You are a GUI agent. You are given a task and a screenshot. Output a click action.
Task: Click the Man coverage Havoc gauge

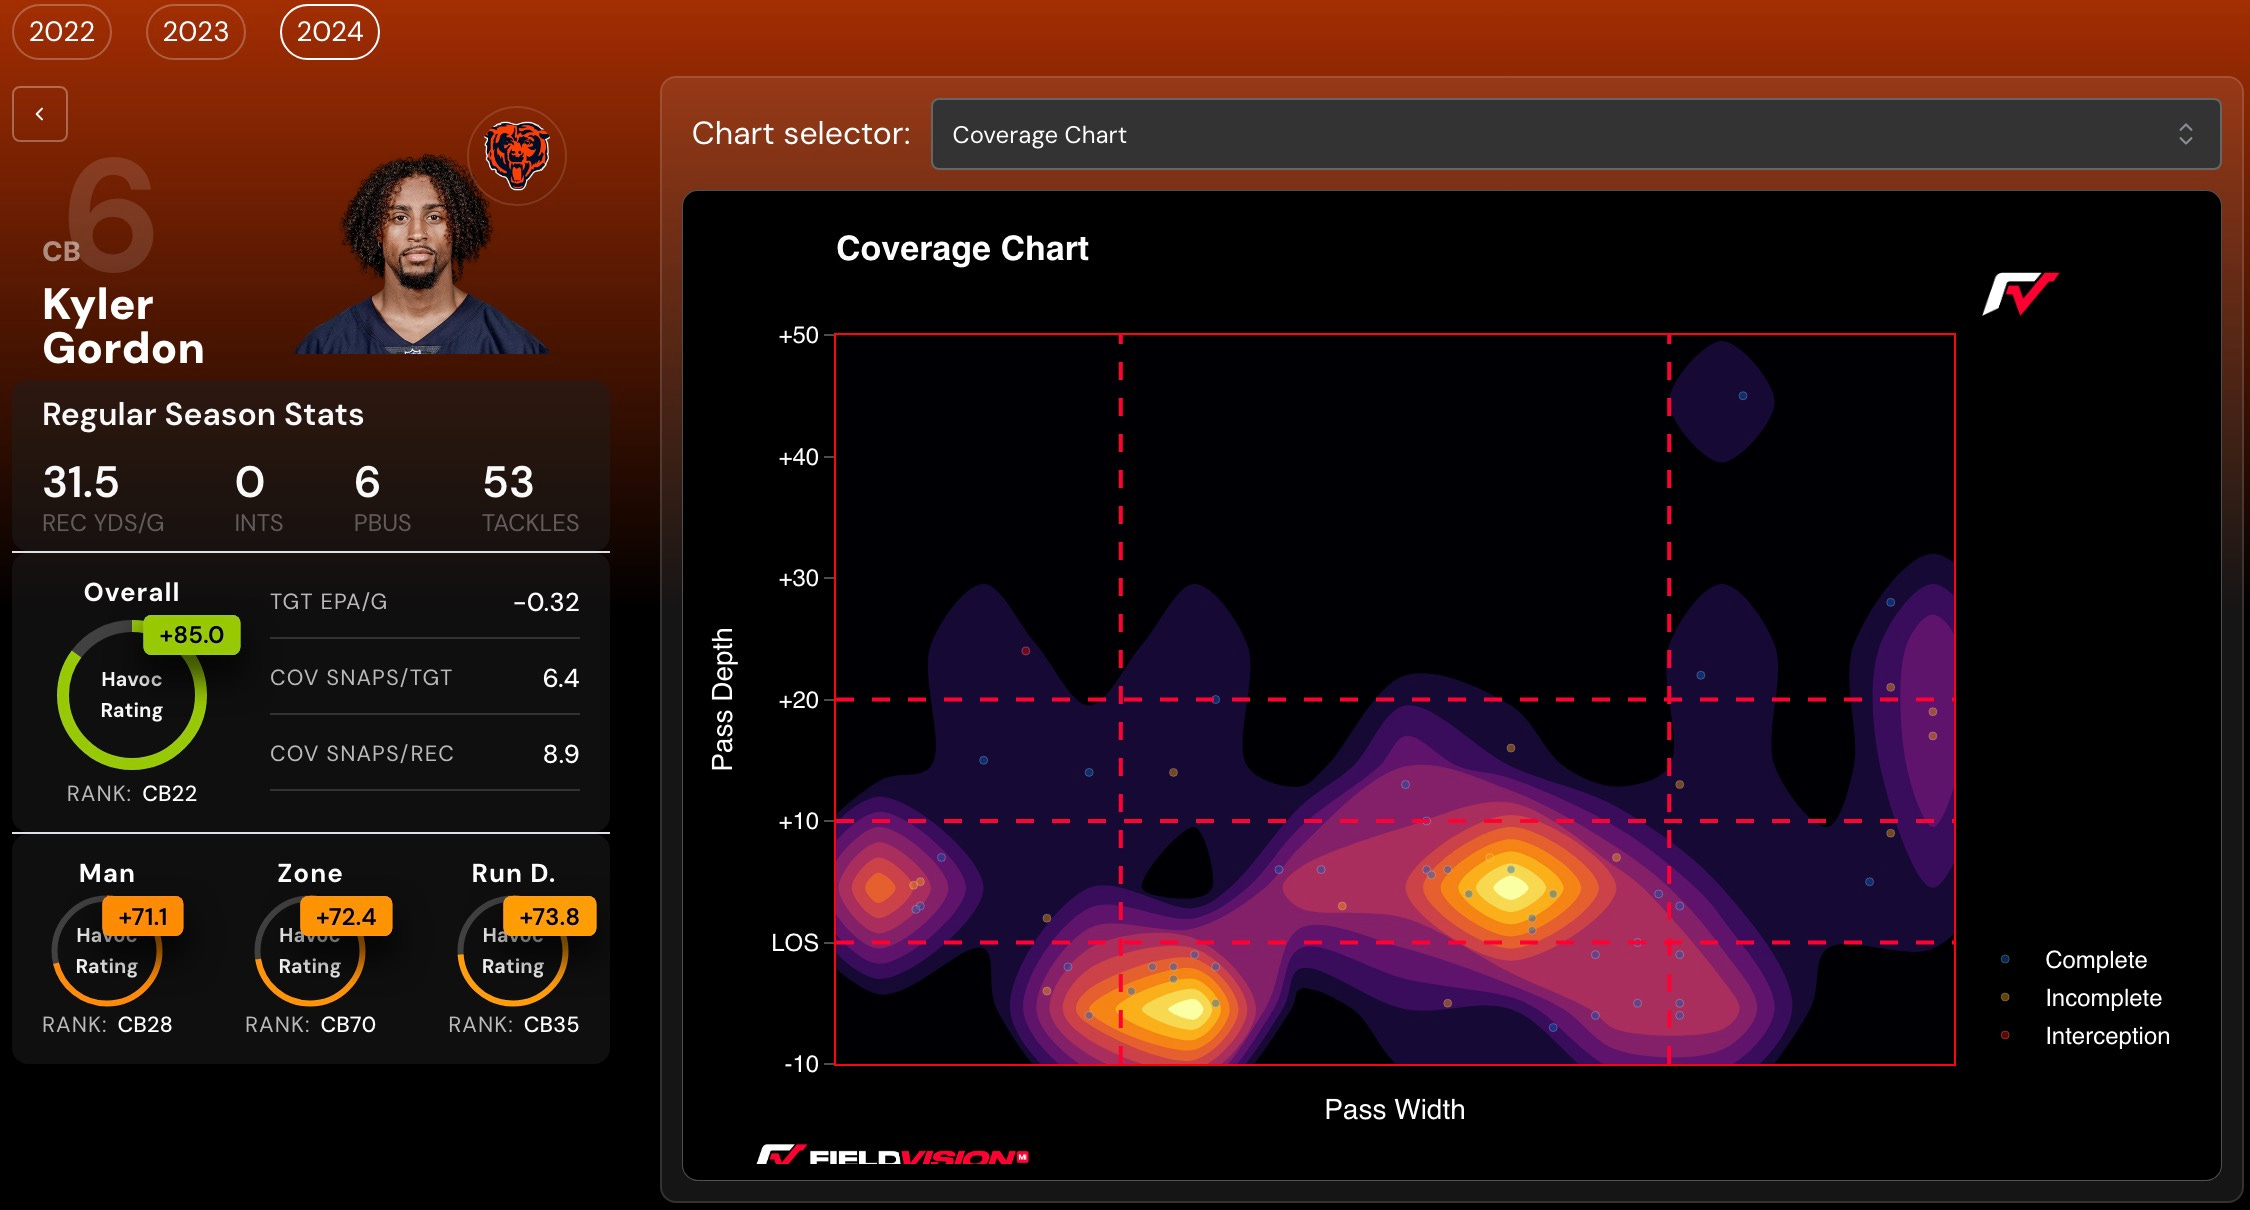pyautogui.click(x=107, y=951)
